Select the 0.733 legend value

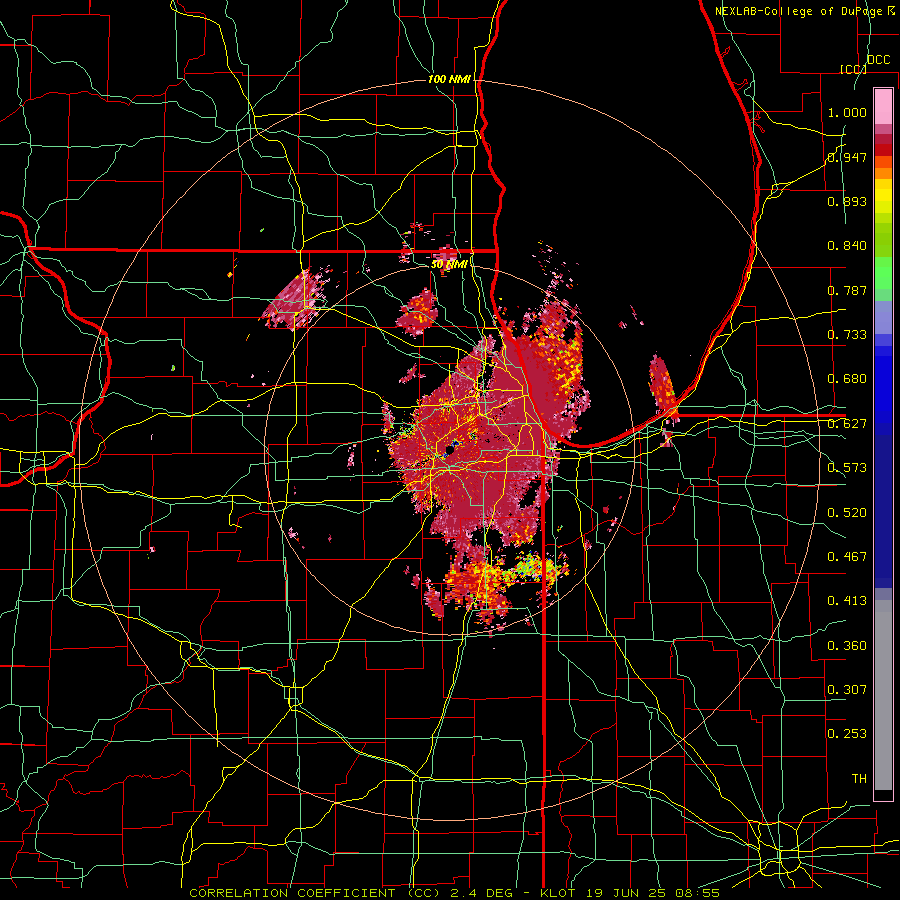click(847, 335)
